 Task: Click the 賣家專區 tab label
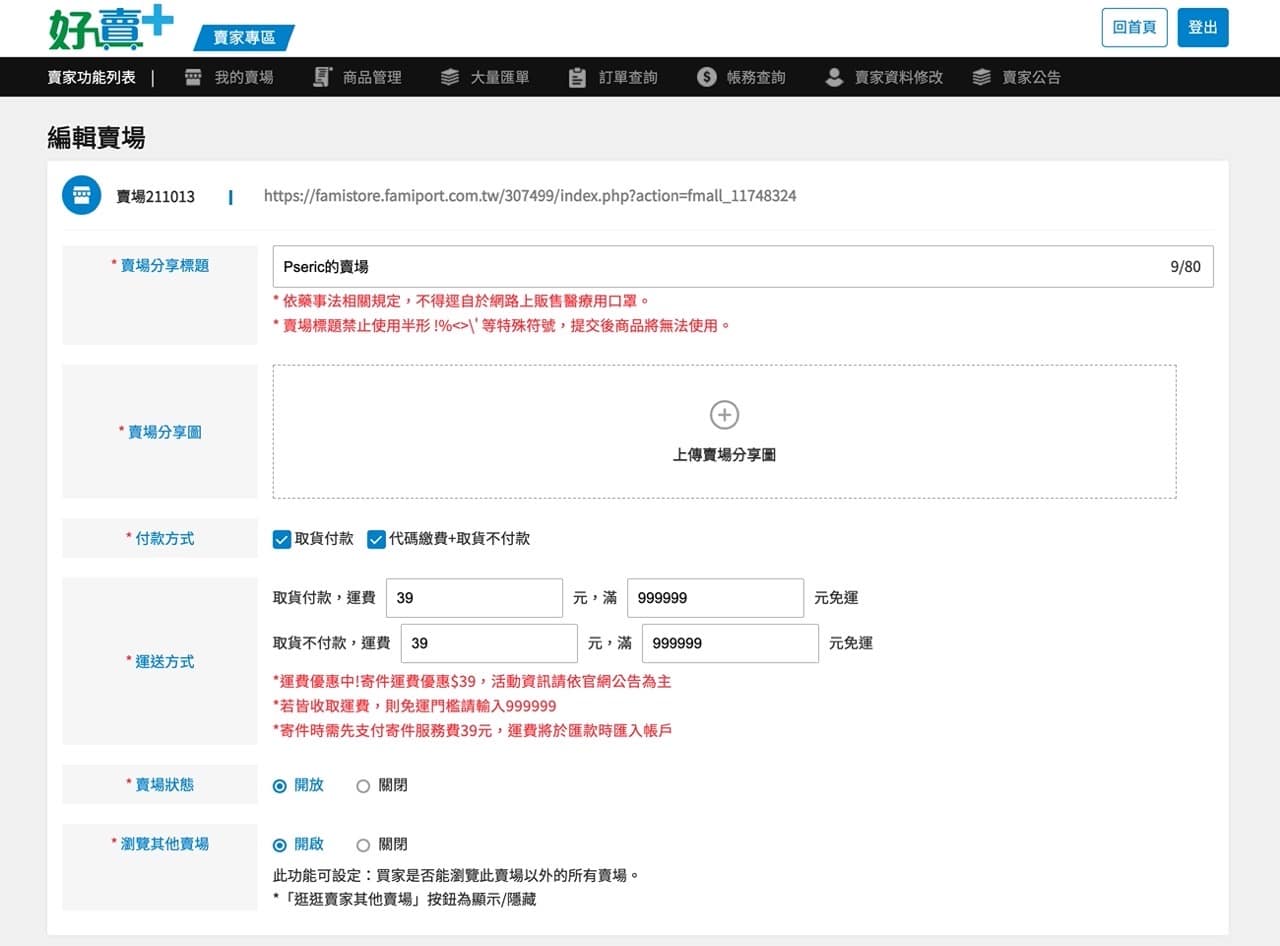(x=244, y=37)
